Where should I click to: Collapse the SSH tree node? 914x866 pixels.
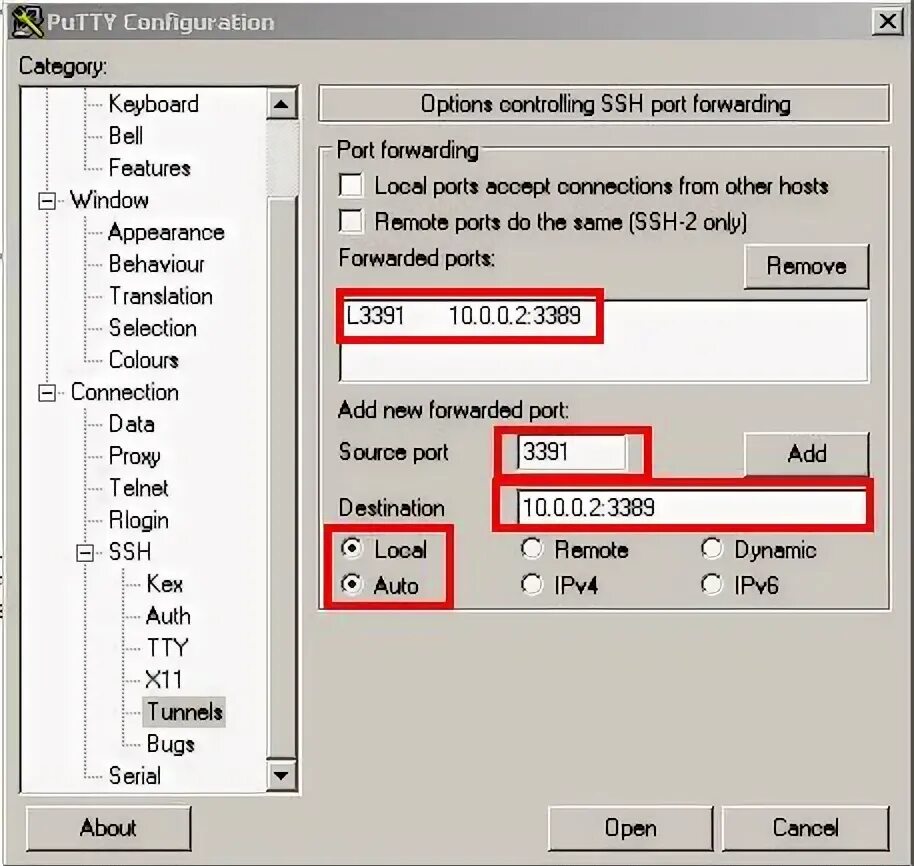click(x=85, y=552)
